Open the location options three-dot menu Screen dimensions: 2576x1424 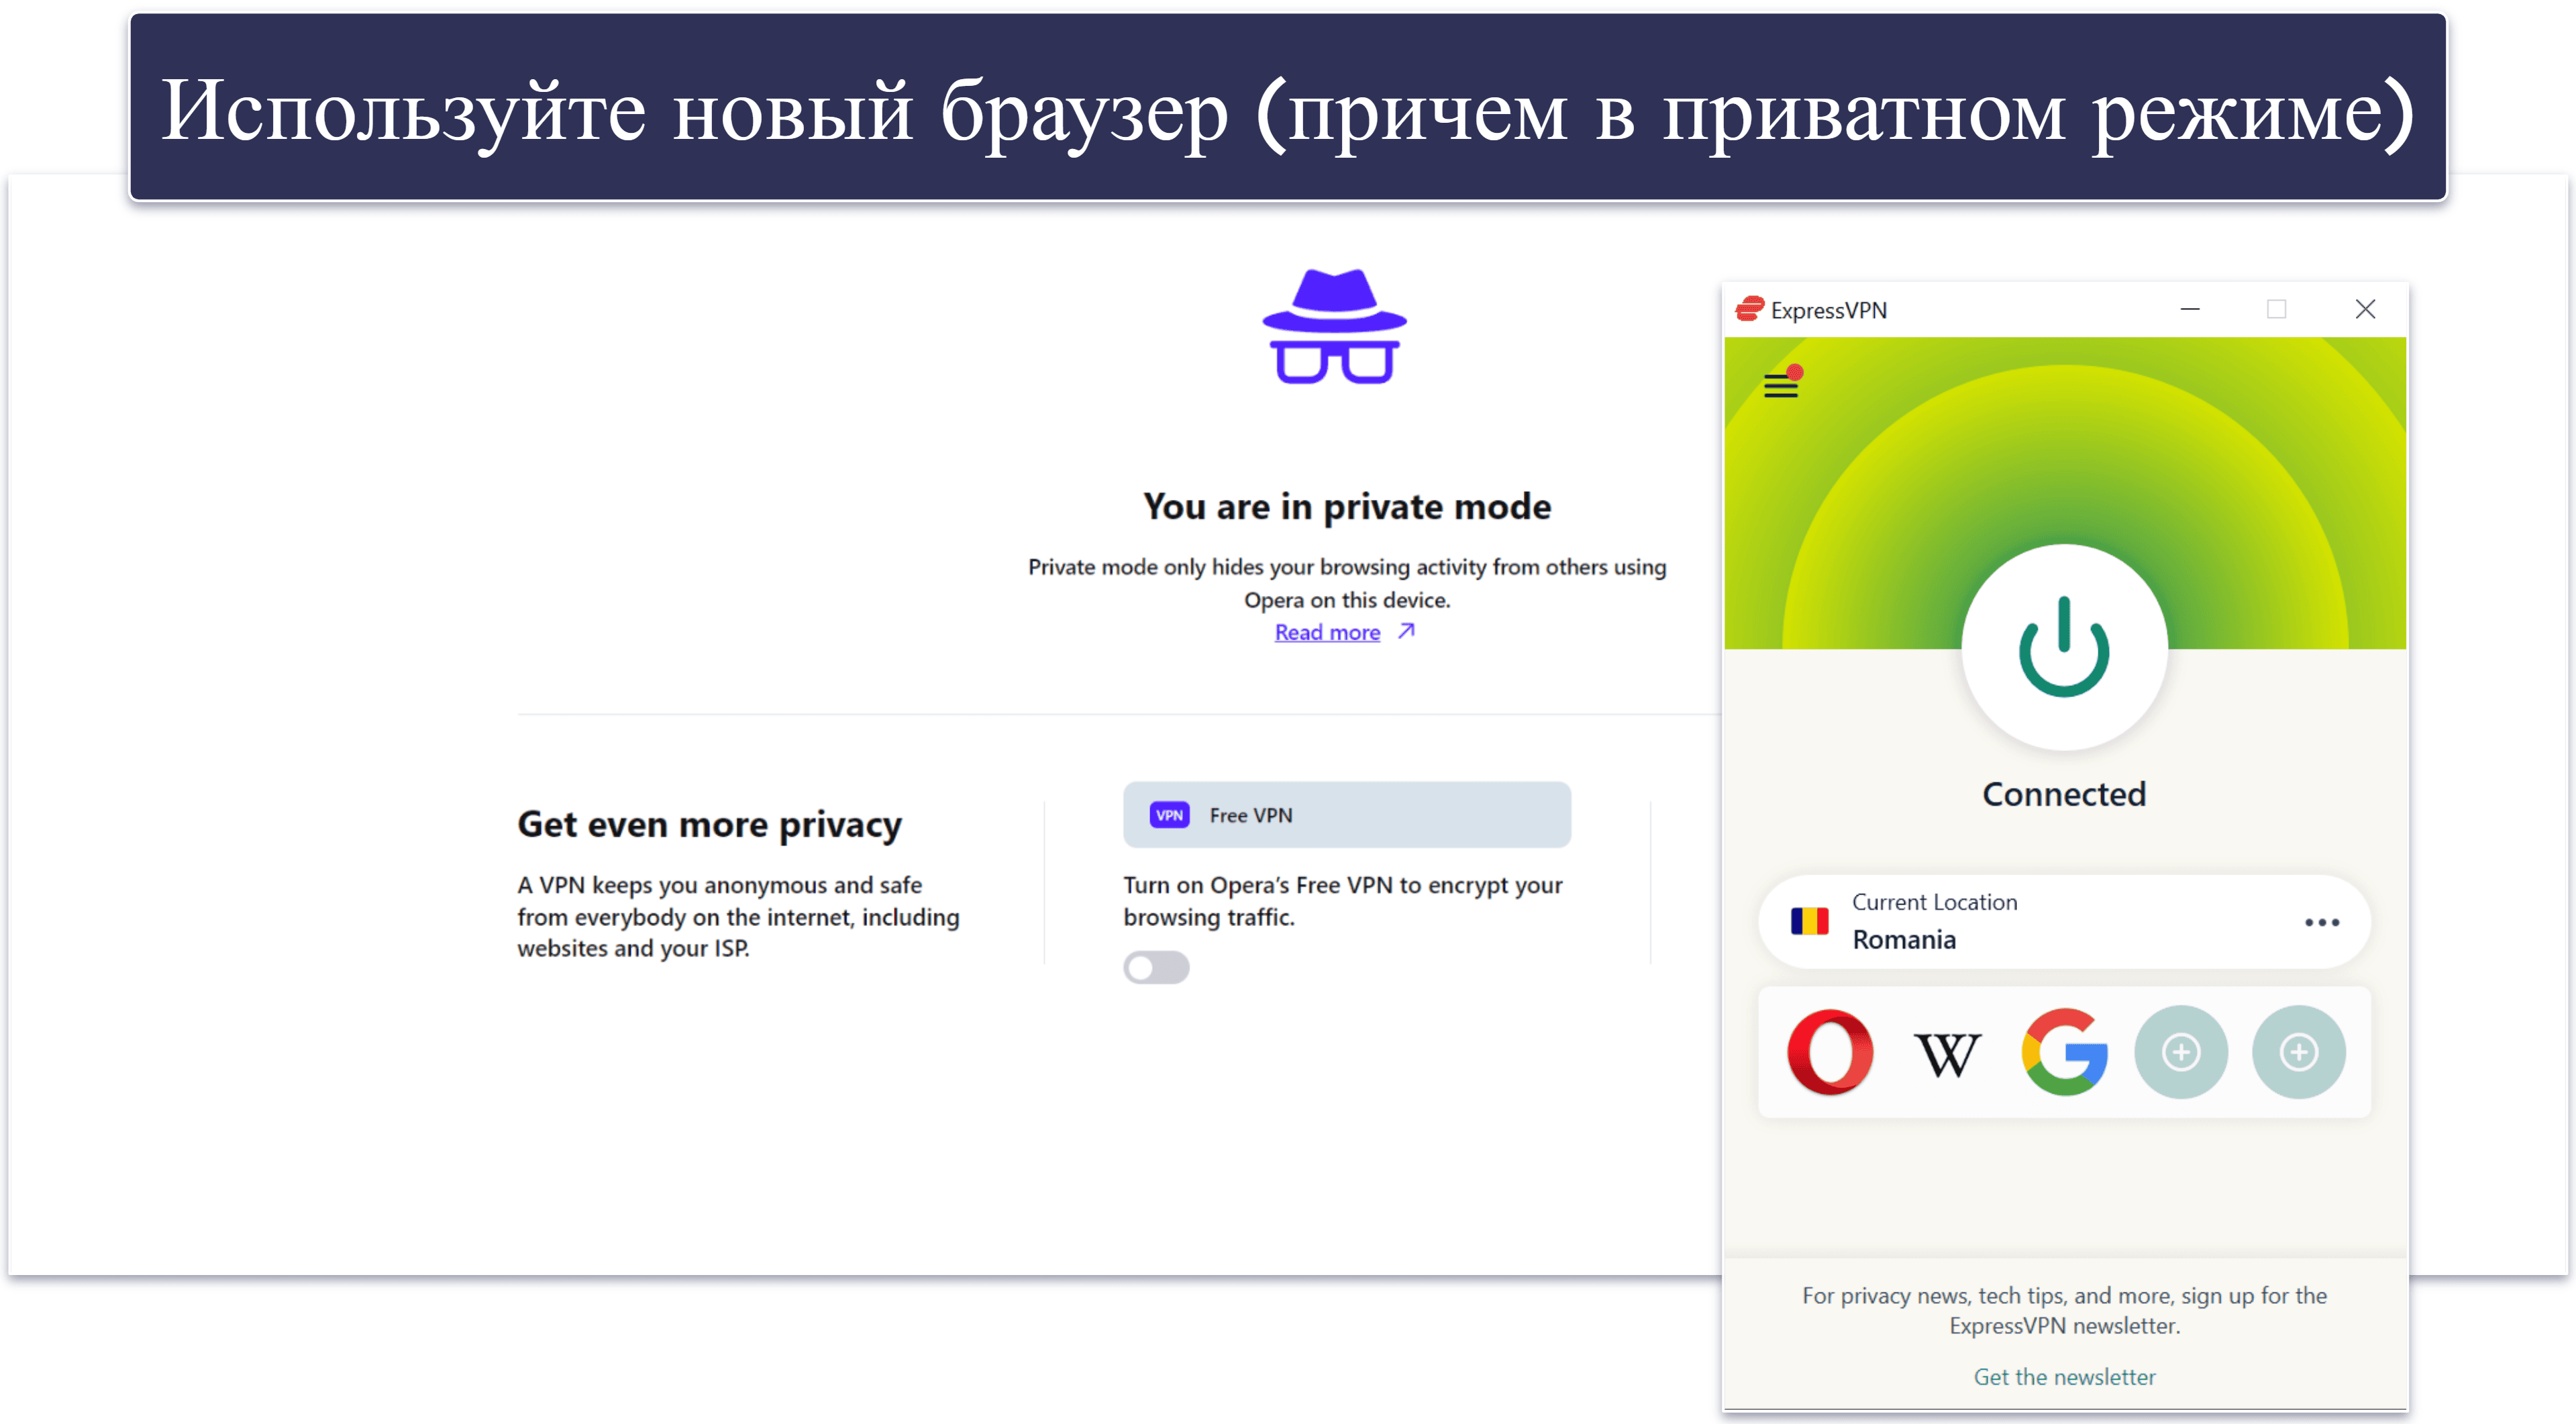[2321, 922]
